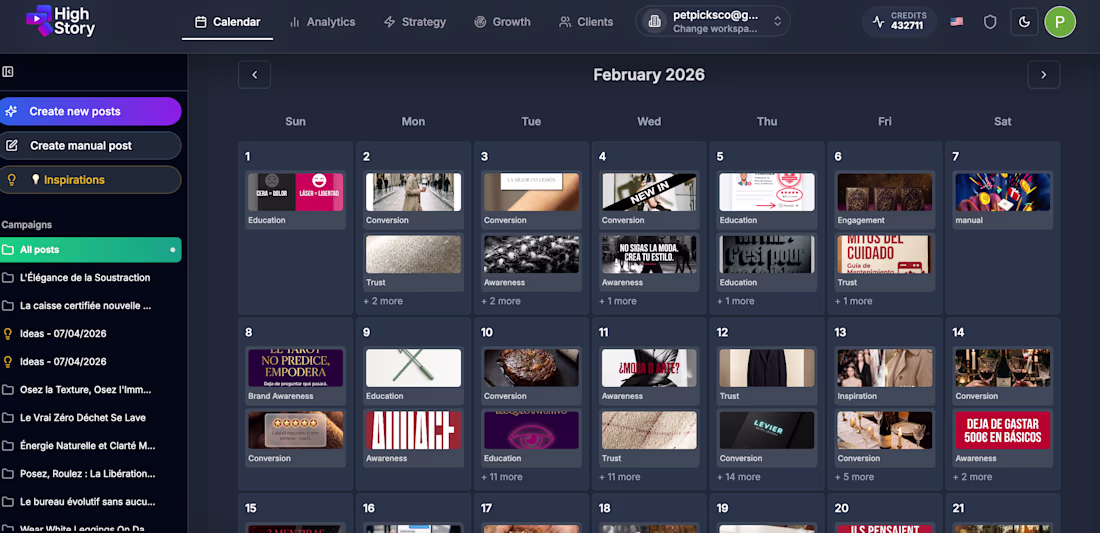Screen dimensions: 1100x533
Task: Open the shield security icon
Action: [x=990, y=22]
